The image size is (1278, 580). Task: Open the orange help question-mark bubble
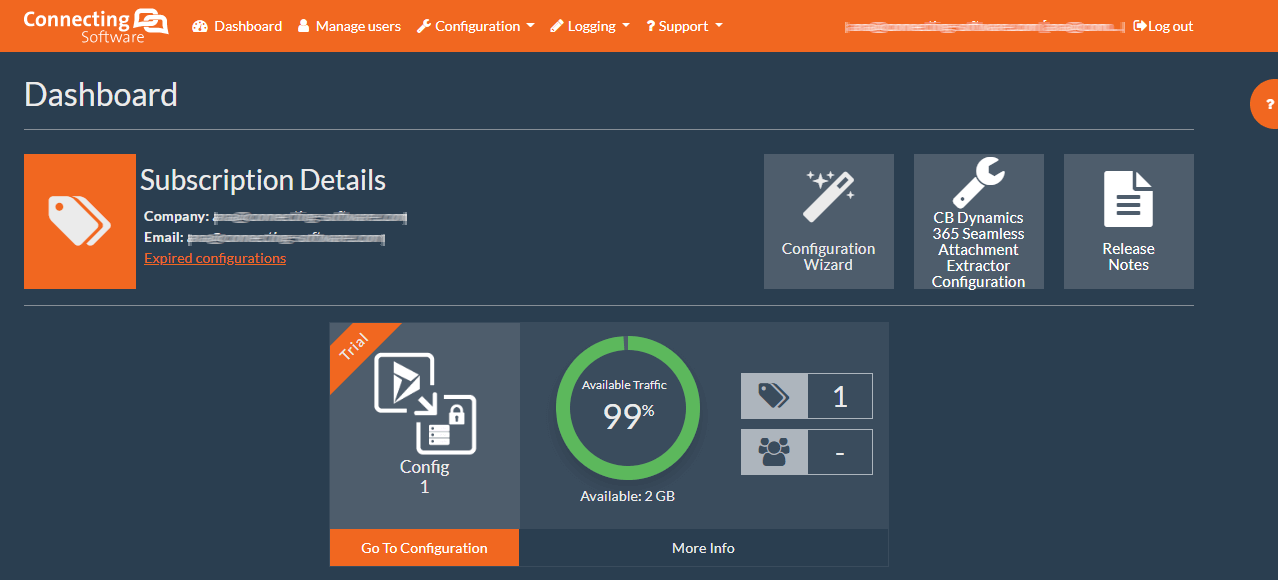1265,104
